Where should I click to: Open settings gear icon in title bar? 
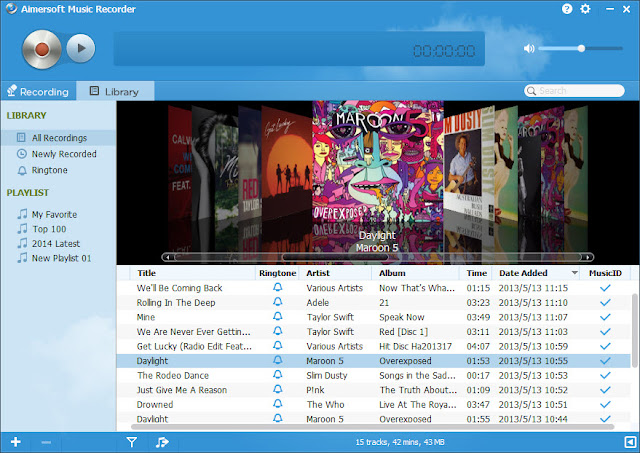point(585,9)
